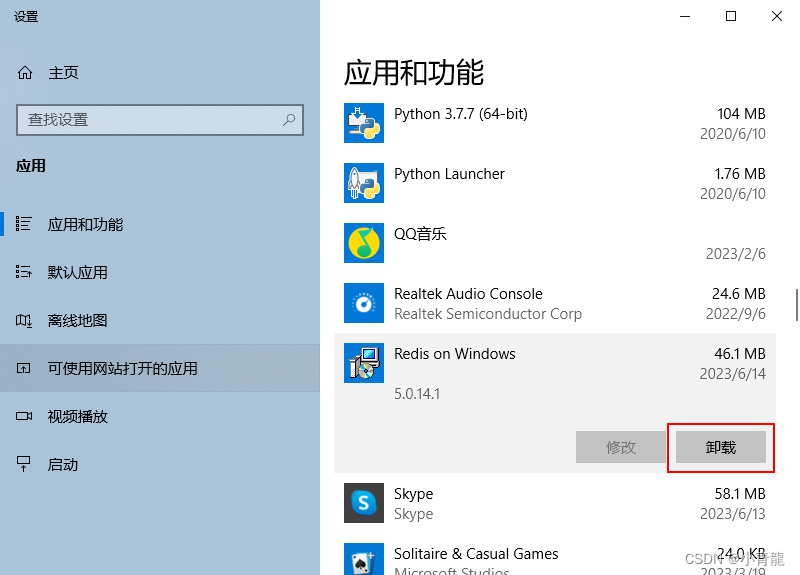800x575 pixels.
Task: Click the Solitaire & Casual Games icon
Action: point(364,559)
